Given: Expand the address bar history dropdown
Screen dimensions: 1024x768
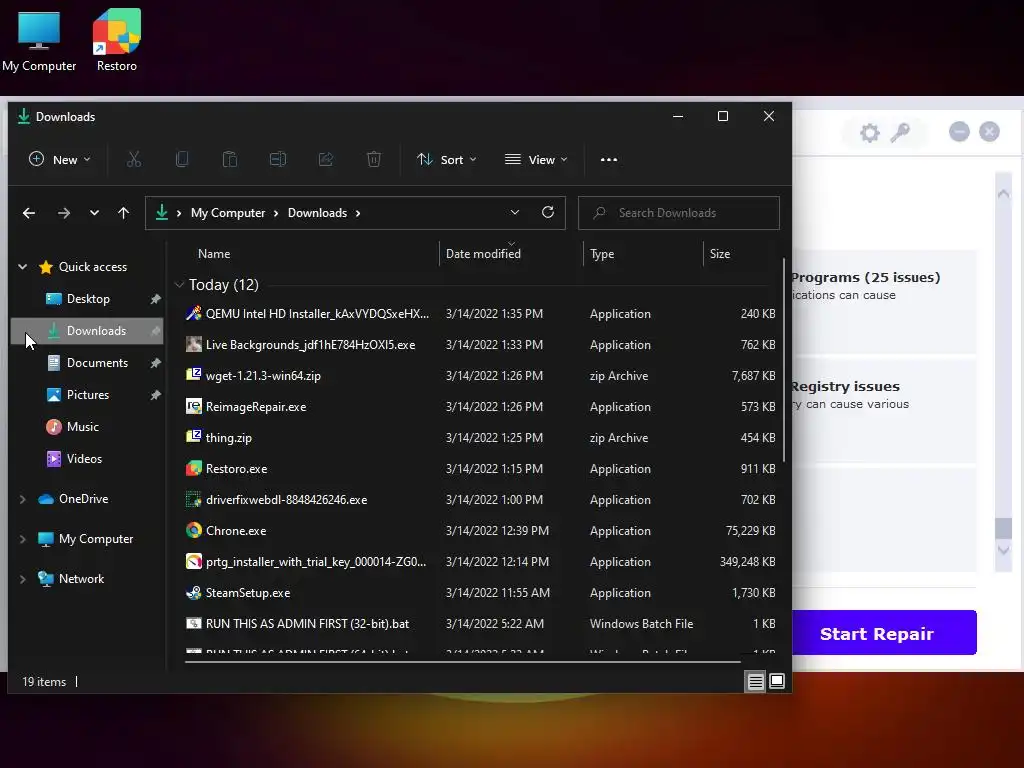Looking at the screenshot, I should 515,212.
